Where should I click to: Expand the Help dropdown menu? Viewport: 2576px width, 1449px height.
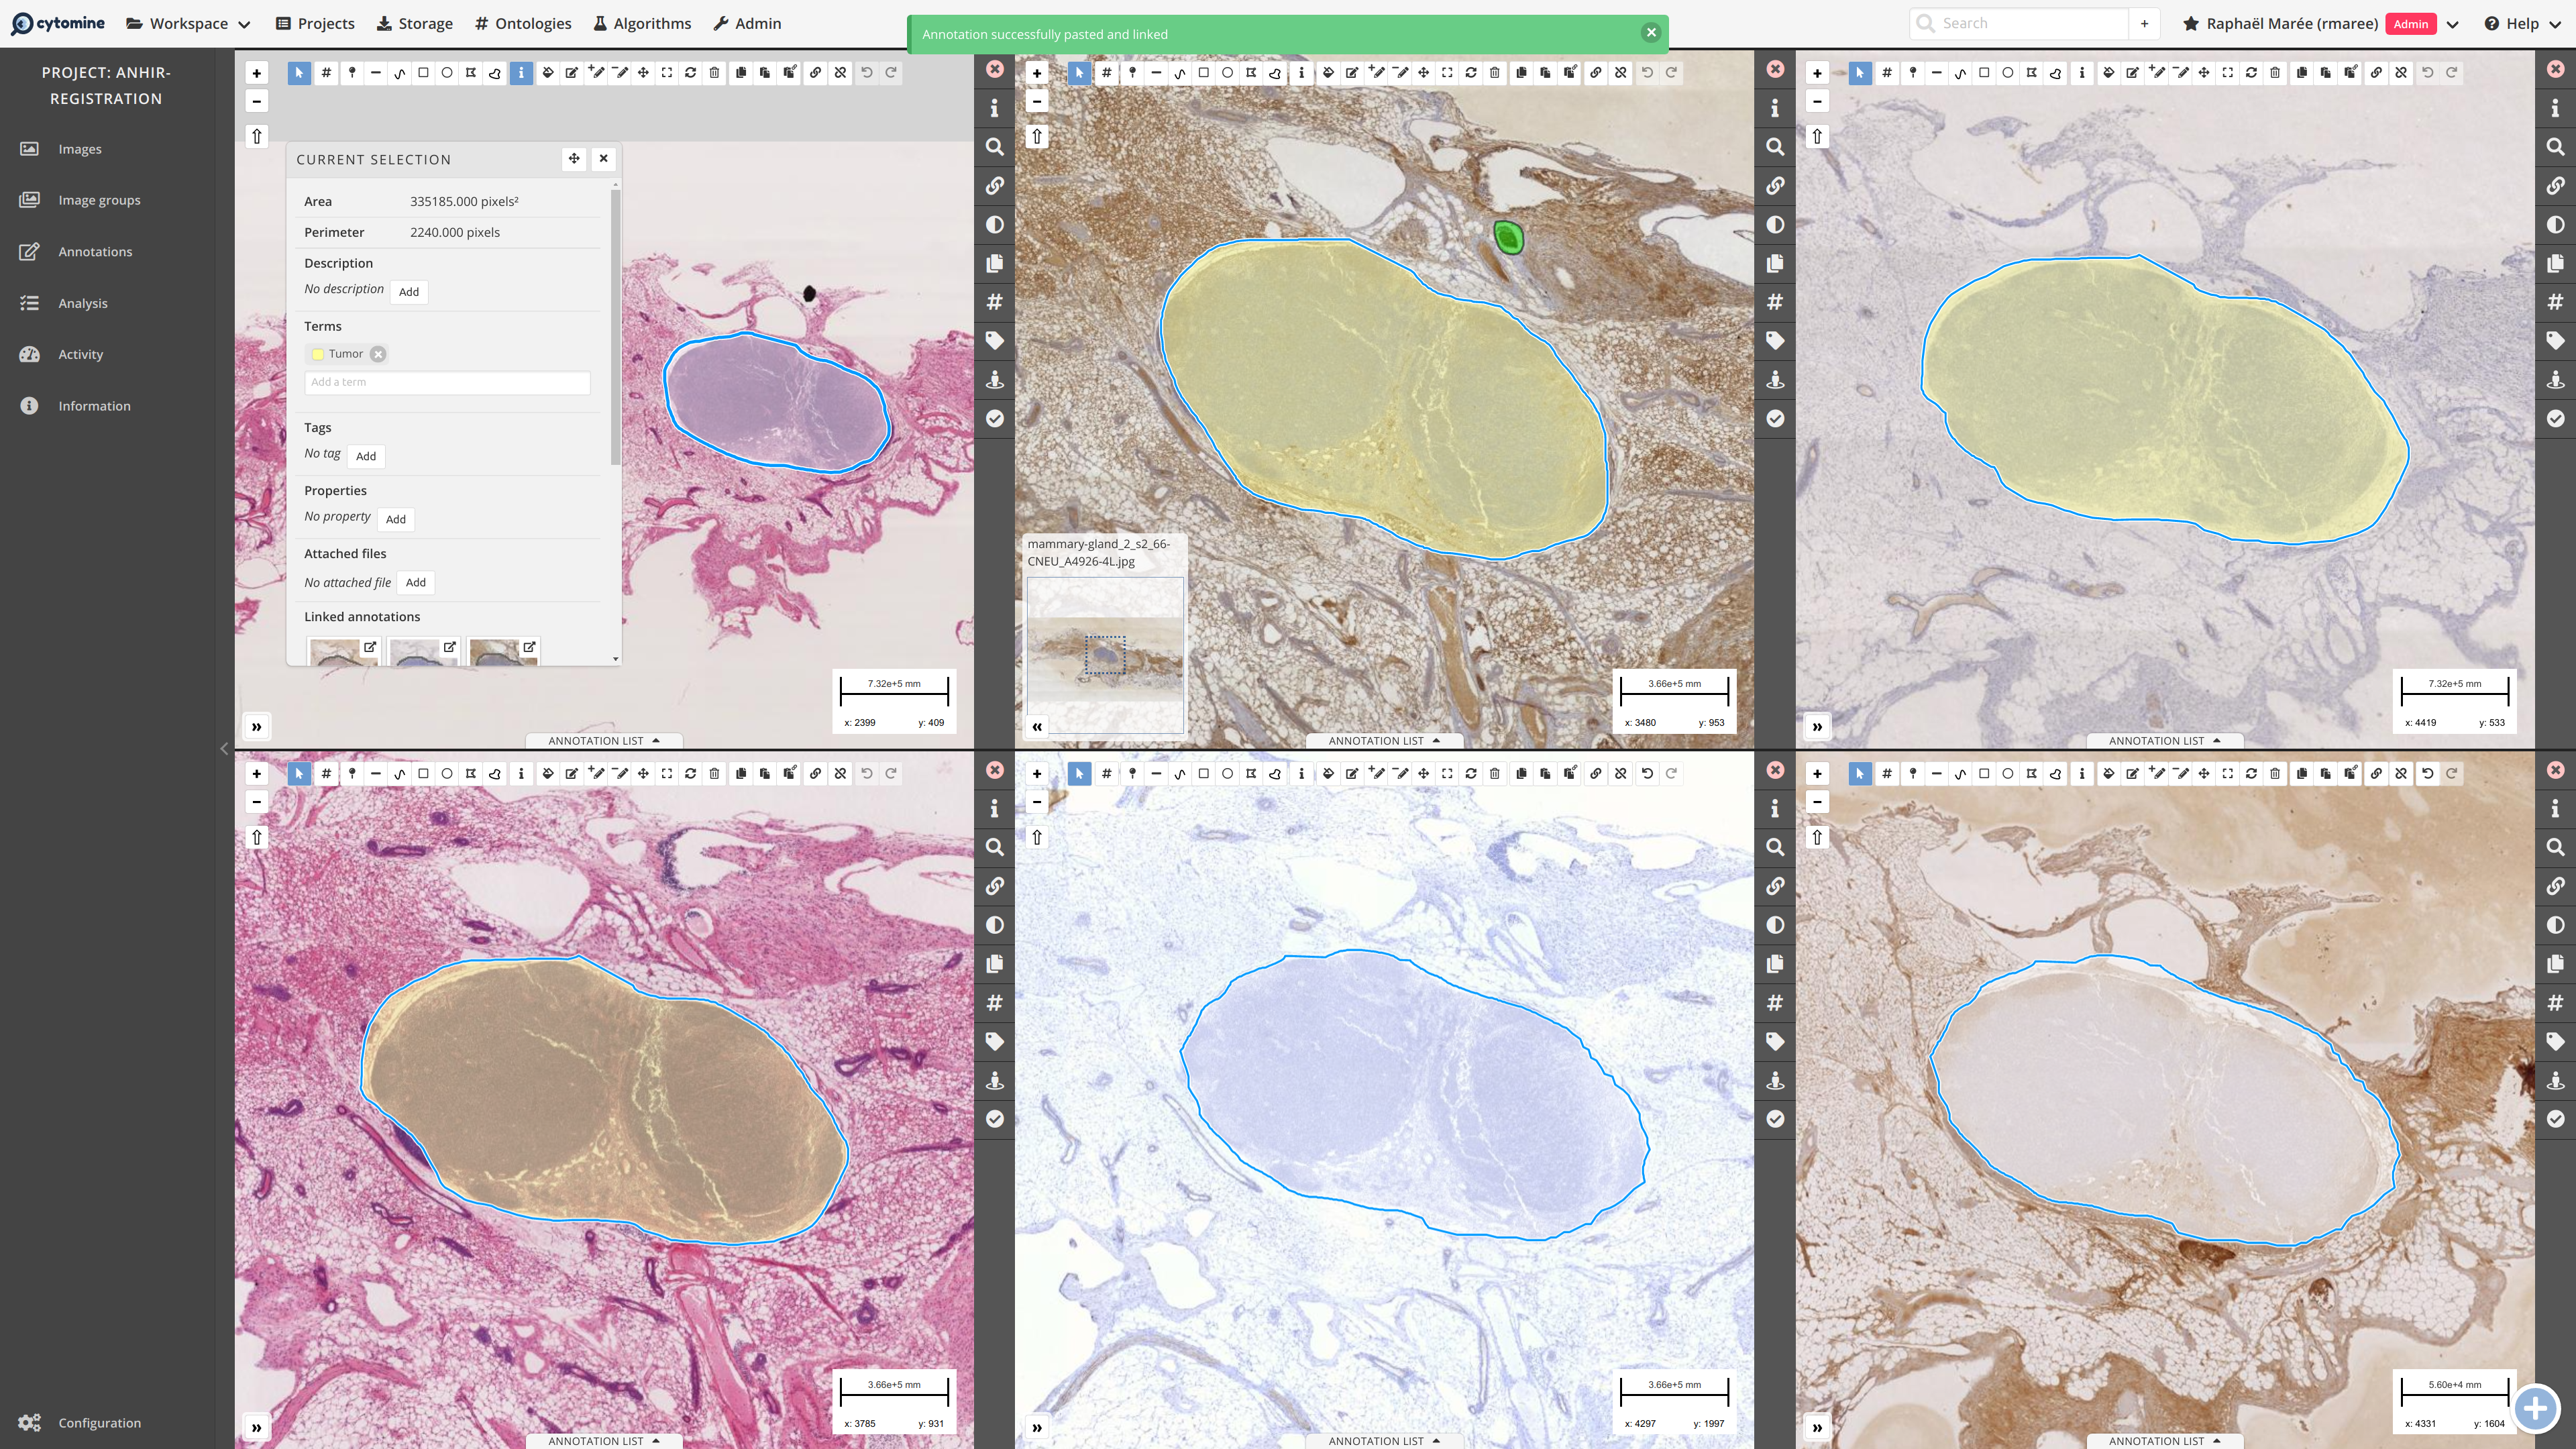tap(2521, 23)
